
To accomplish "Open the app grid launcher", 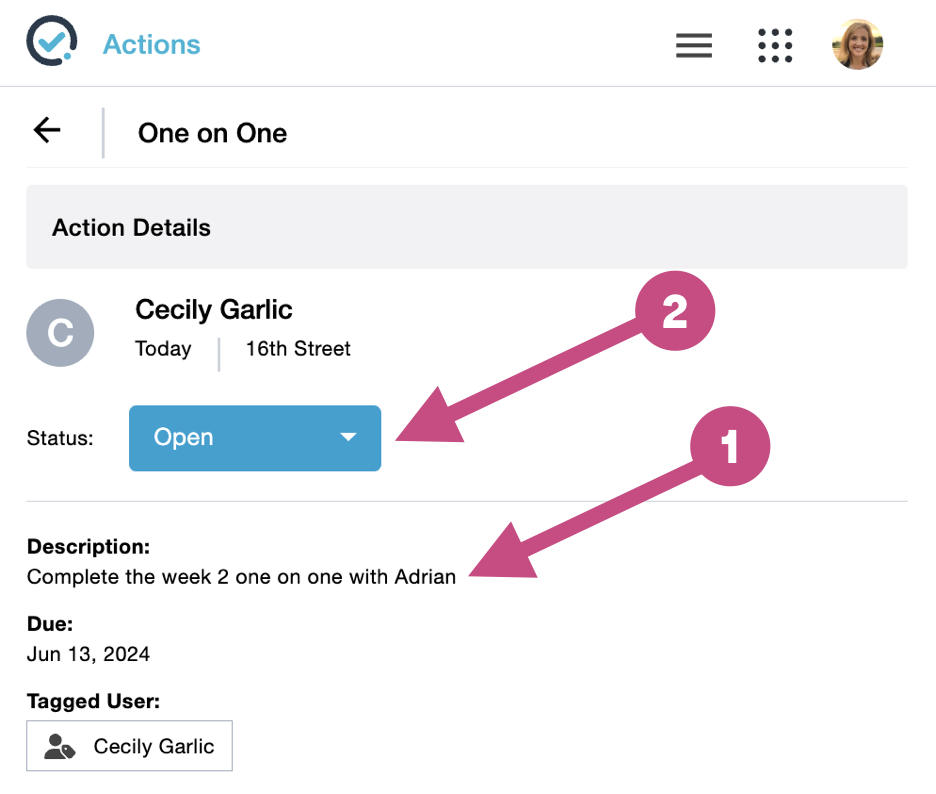I will click(775, 45).
